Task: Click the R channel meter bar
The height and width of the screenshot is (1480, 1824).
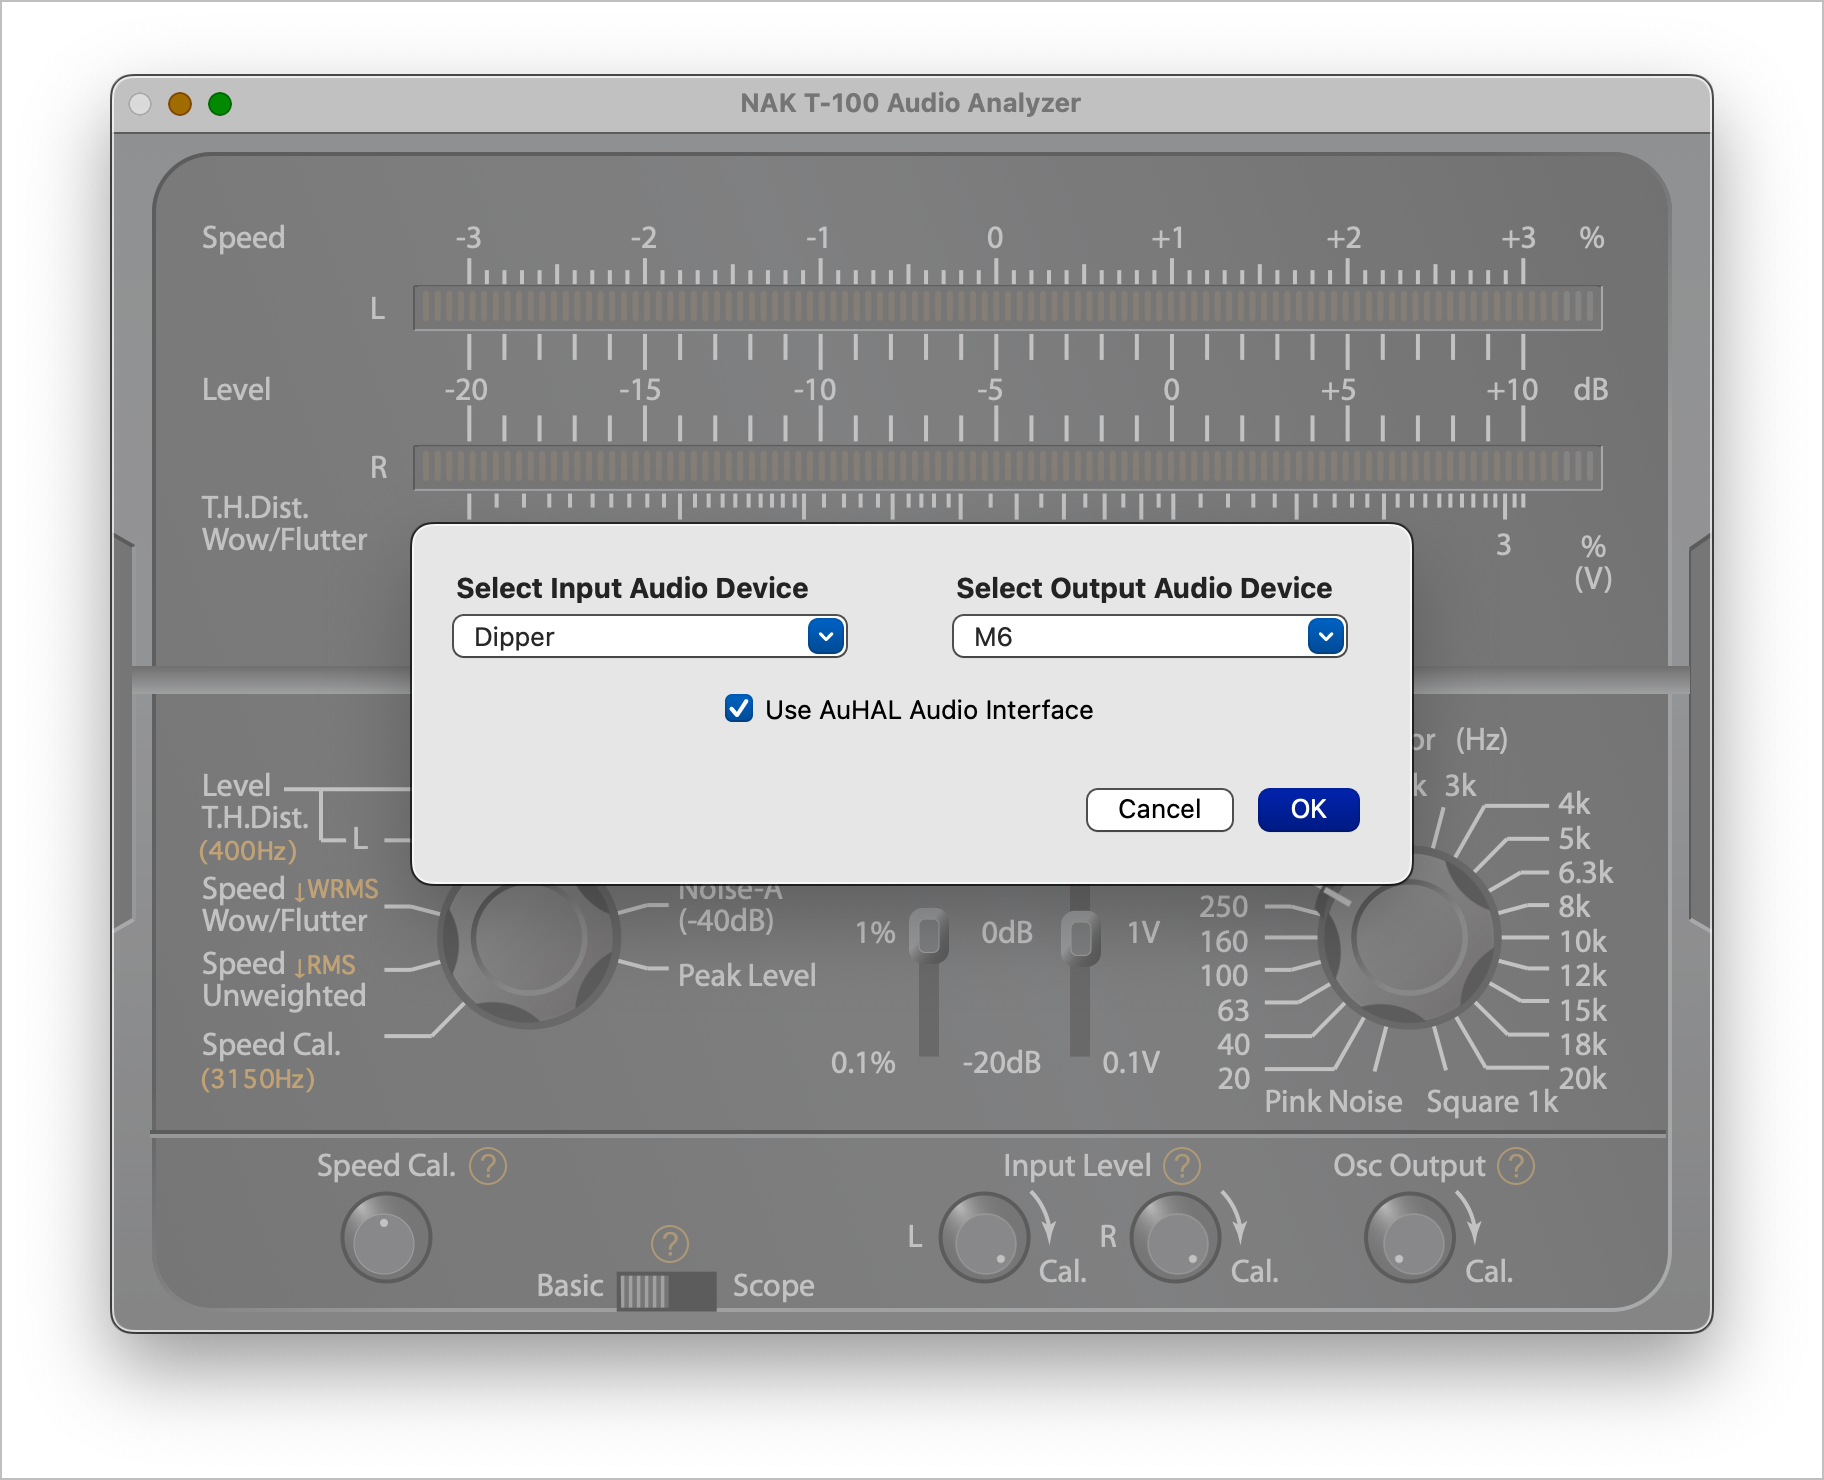Action: [1008, 468]
